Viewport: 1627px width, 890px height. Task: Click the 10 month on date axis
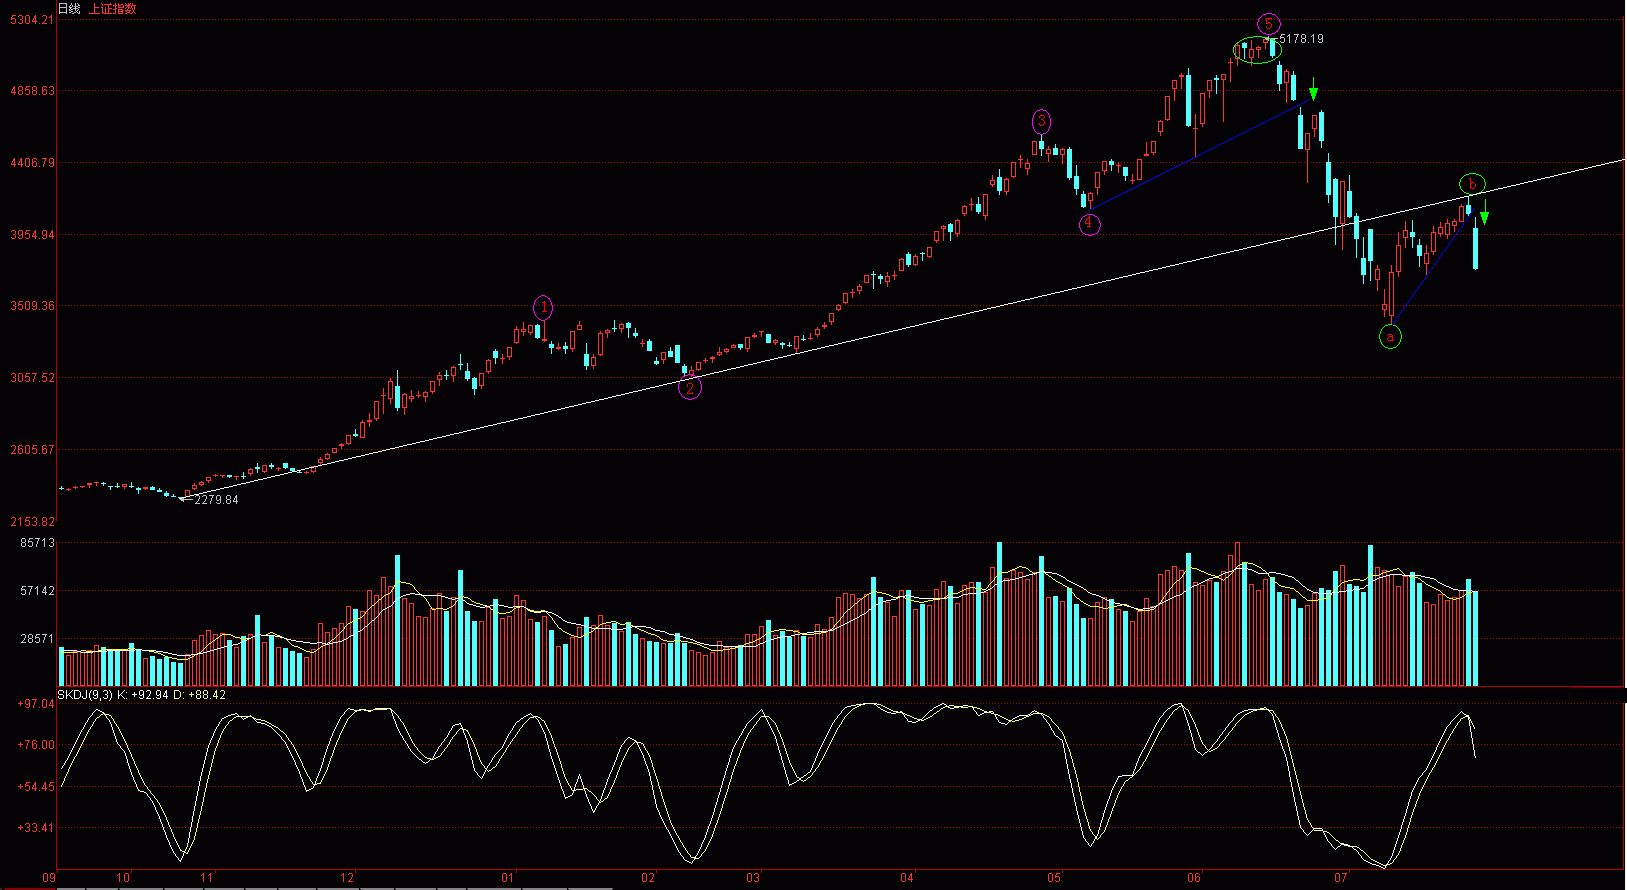click(123, 878)
